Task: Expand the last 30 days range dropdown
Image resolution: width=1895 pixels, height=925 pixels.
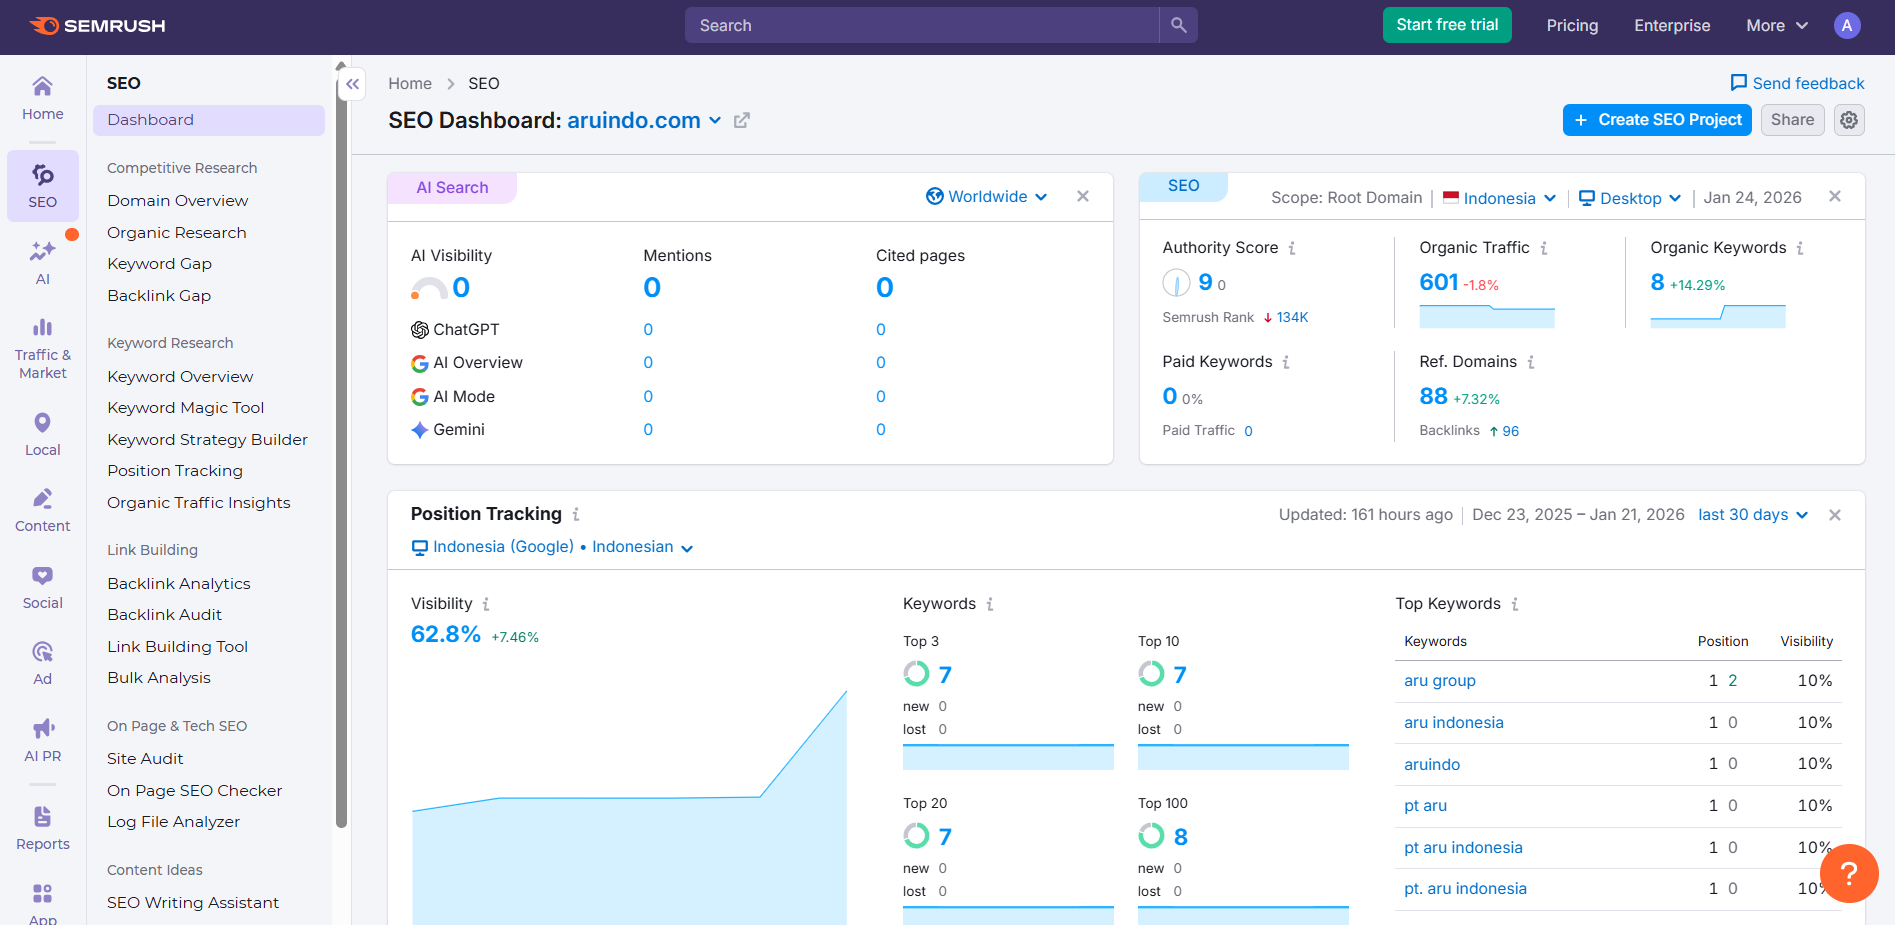Action: click(1753, 515)
